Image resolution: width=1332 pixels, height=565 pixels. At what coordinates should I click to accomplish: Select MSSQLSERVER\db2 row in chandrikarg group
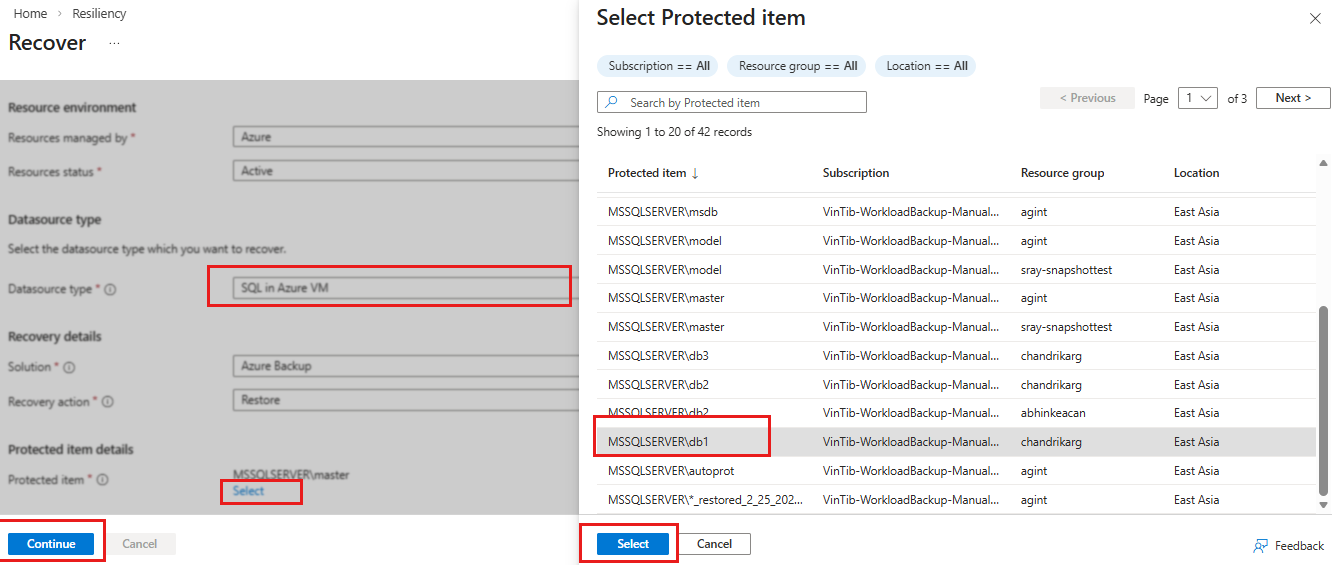[x=956, y=385]
